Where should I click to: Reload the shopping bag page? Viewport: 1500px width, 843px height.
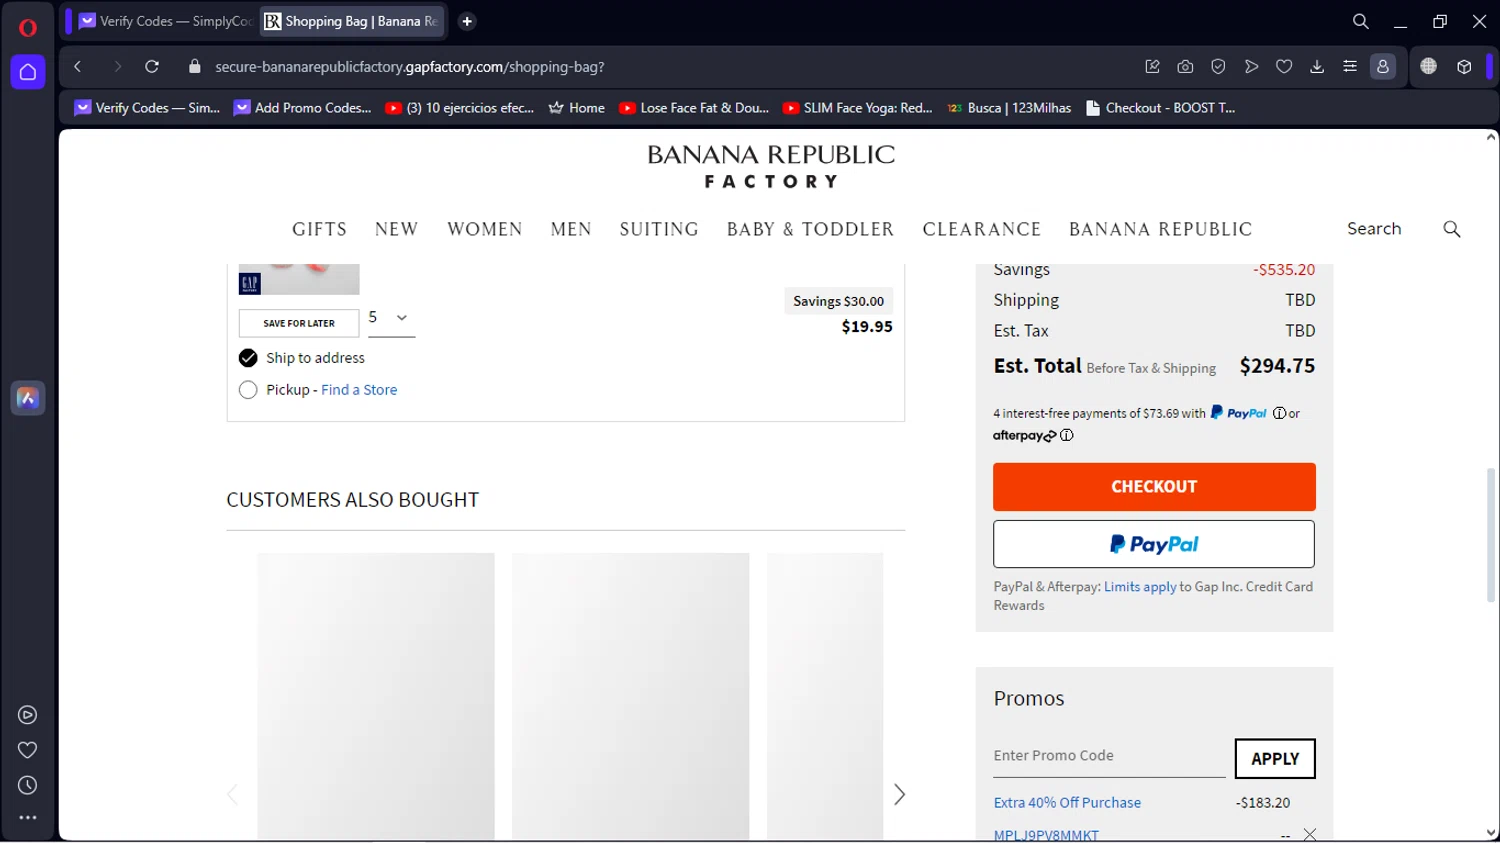(152, 67)
